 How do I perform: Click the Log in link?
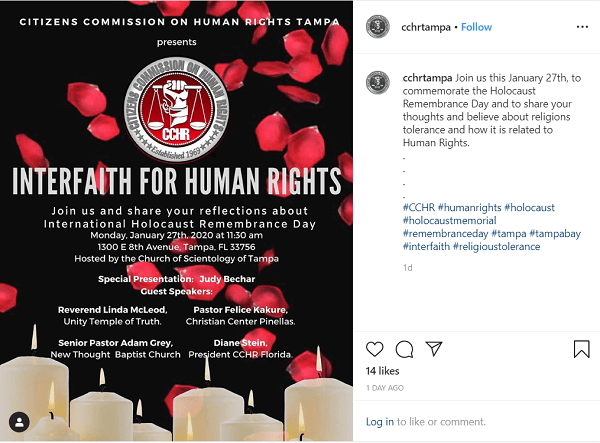coord(379,422)
